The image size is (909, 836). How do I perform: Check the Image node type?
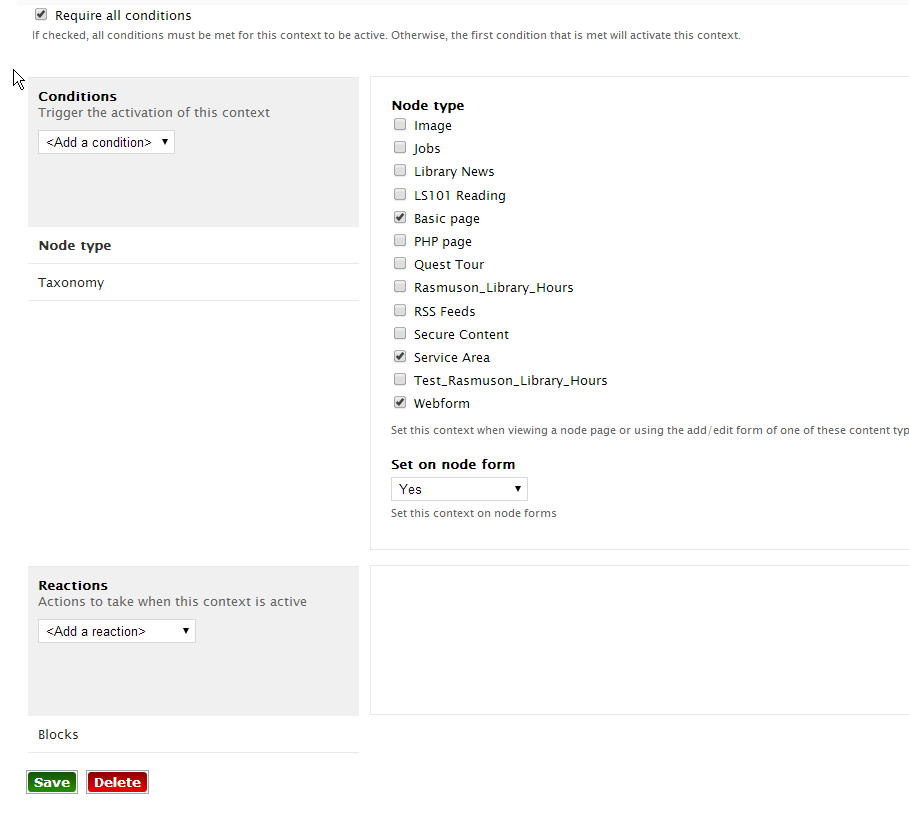coord(400,125)
